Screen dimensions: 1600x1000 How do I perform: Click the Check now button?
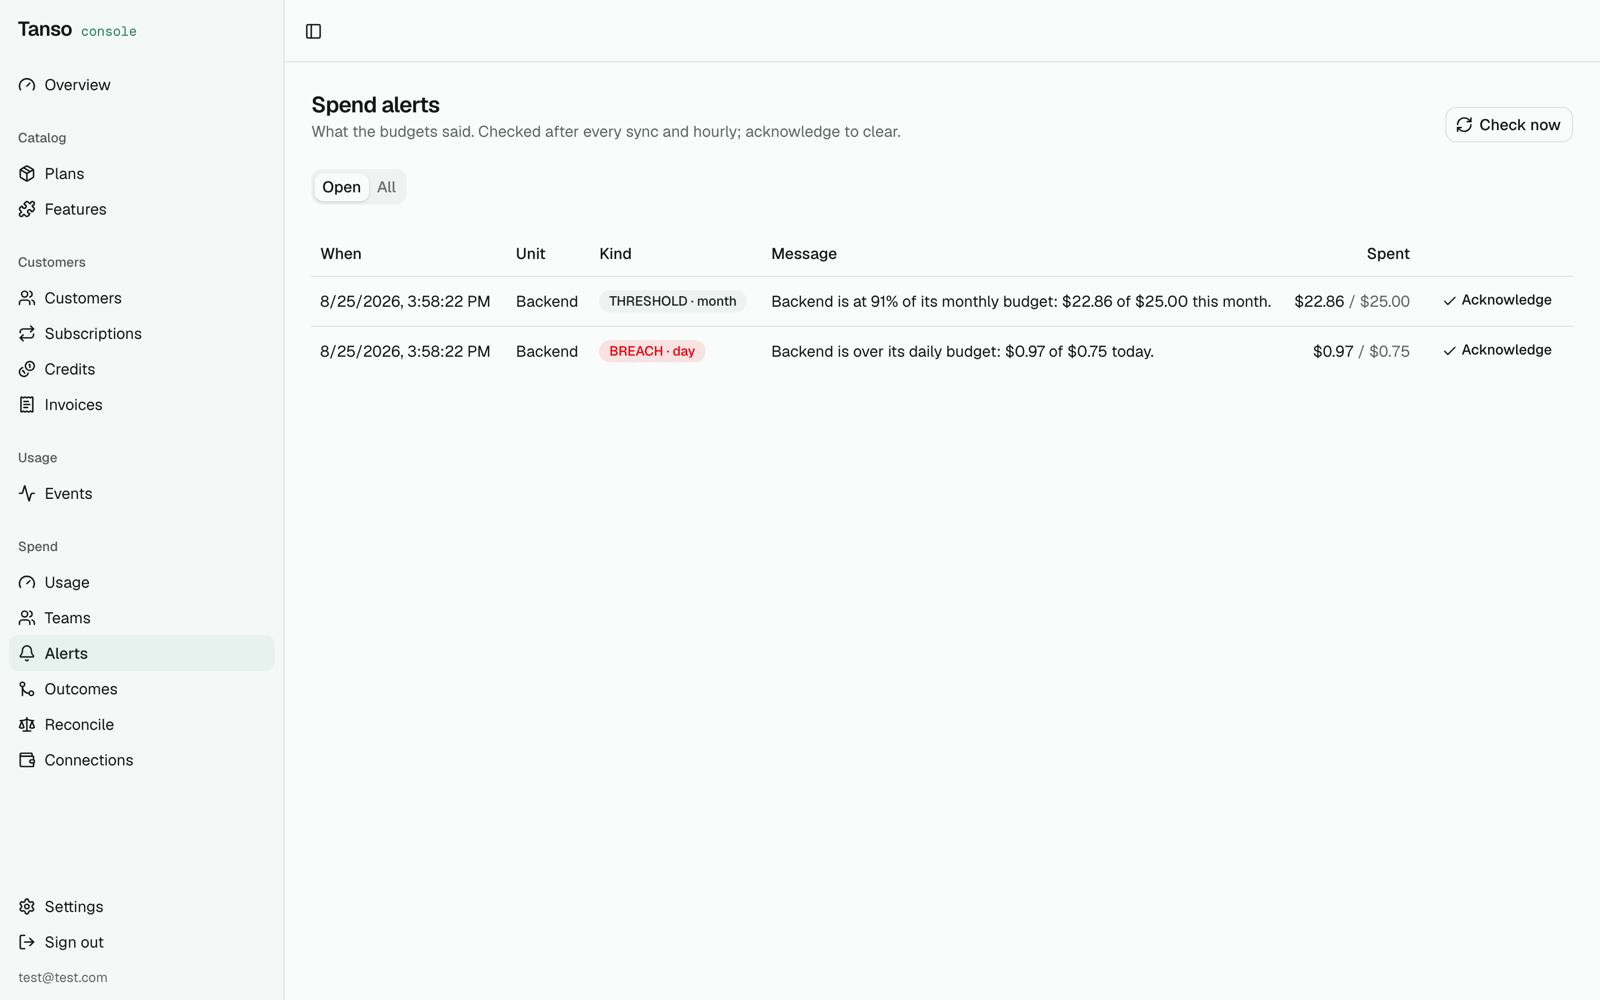coord(1508,125)
